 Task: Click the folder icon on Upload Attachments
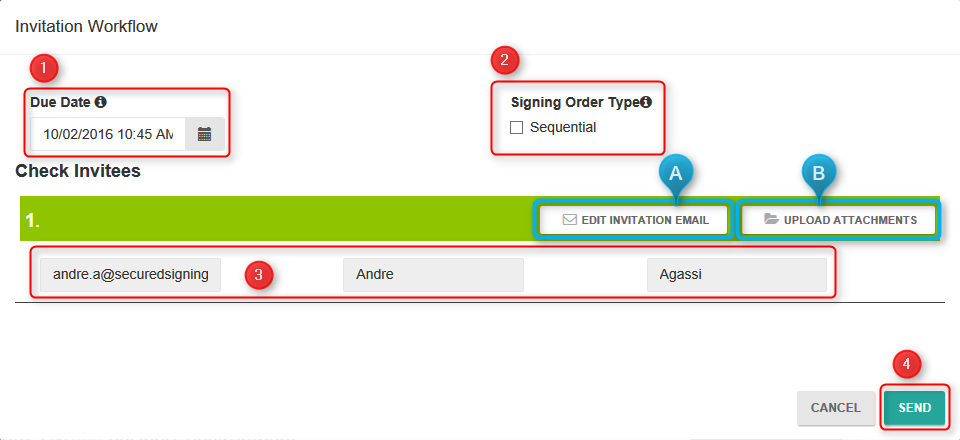(771, 219)
